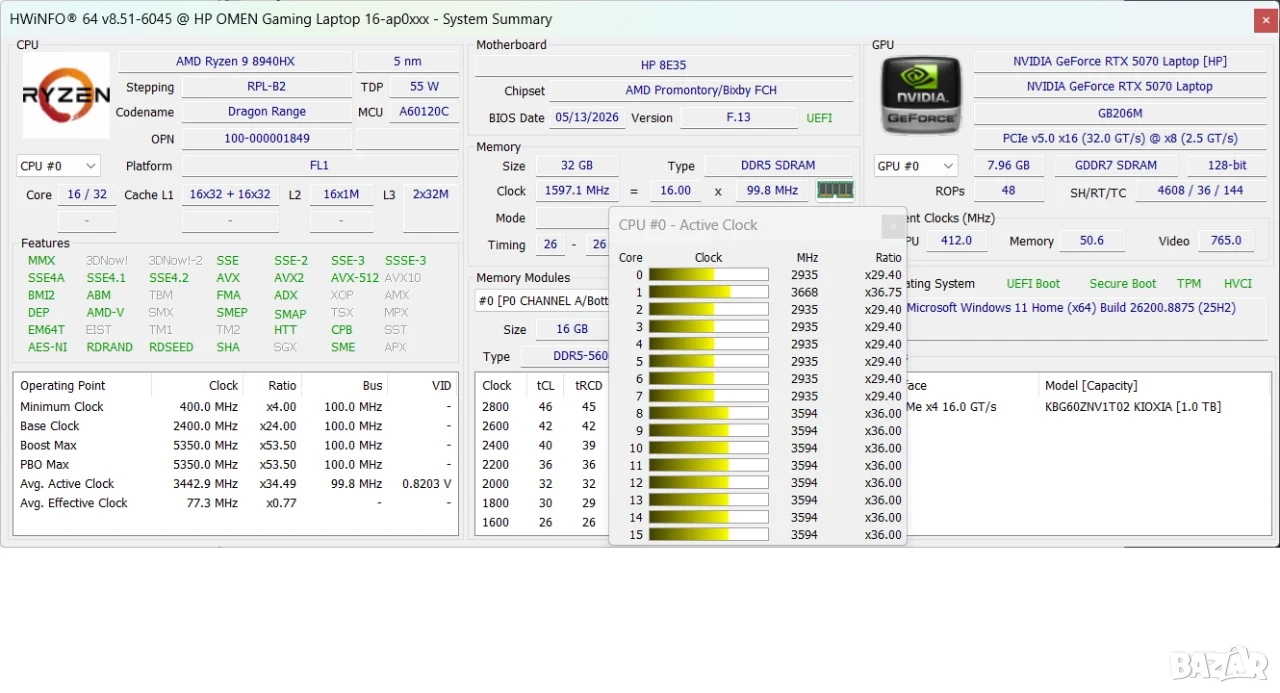Click the AES-NI feature label
1280x693 pixels.
[48, 347]
